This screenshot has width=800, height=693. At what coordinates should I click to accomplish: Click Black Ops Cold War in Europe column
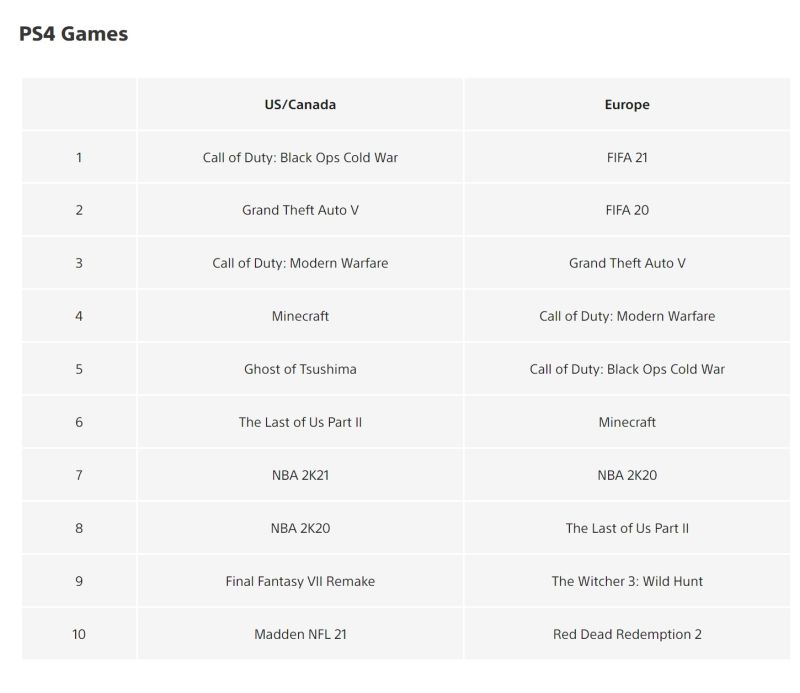tap(627, 369)
